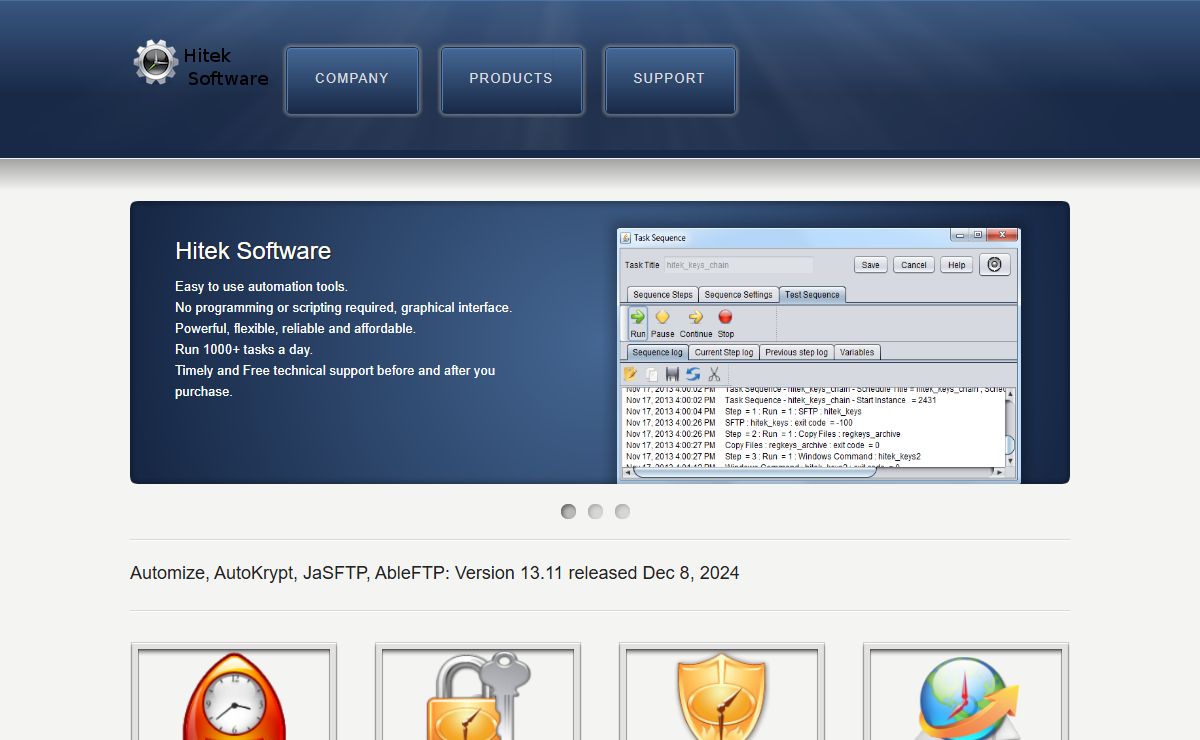
Task: Click the blue refresh arrows icon in log toolbar
Action: (693, 374)
